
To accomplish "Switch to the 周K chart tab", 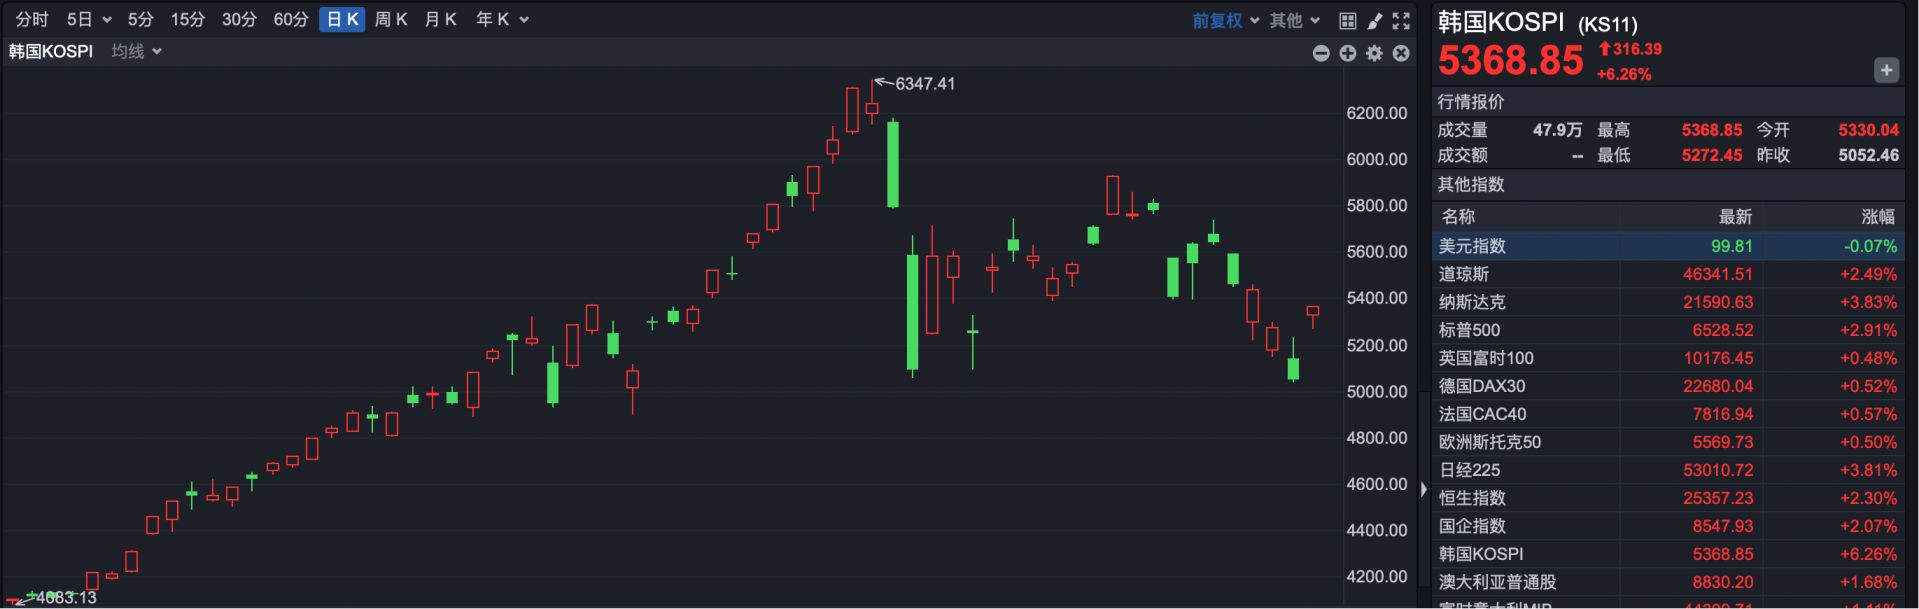I will pyautogui.click(x=391, y=19).
